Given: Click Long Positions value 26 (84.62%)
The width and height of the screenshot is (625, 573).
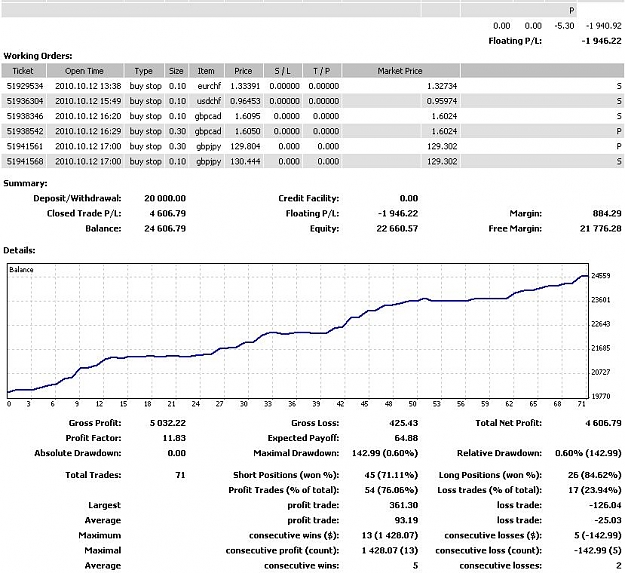Looking at the screenshot, I should tap(595, 475).
